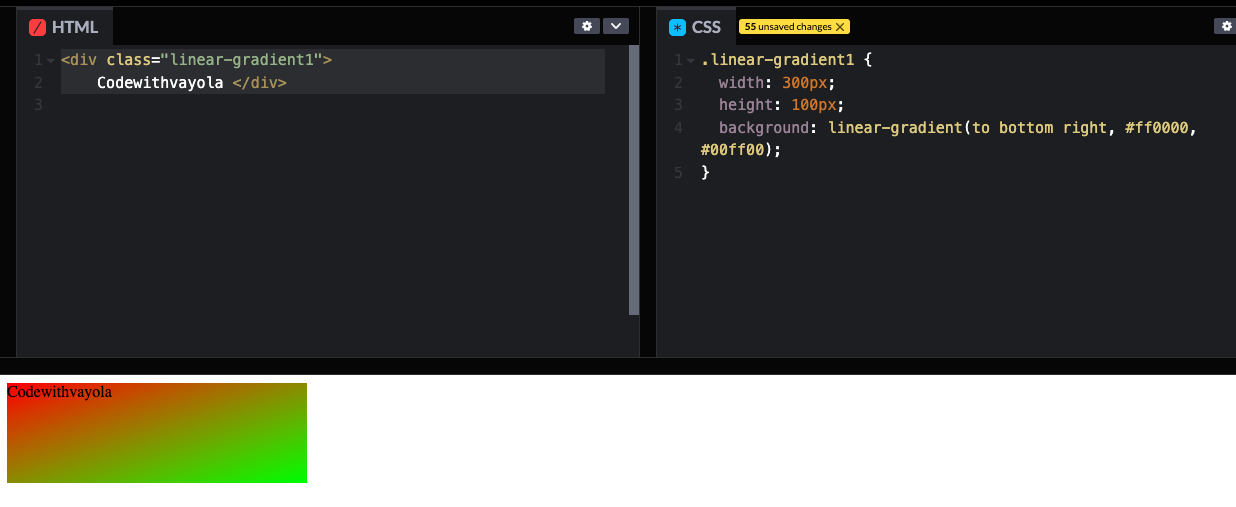Select the HTML editor tab title

coord(75,27)
